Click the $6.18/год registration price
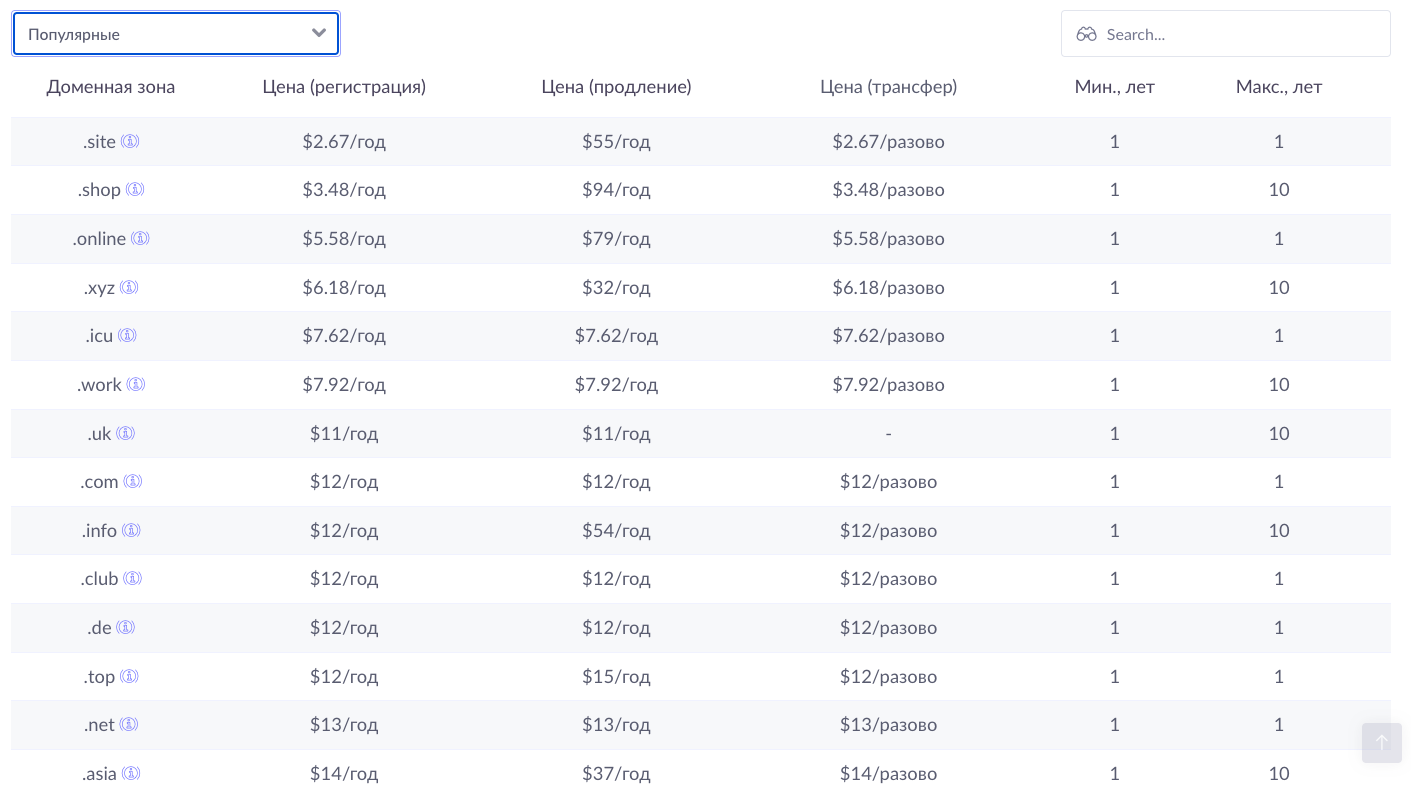 click(344, 288)
